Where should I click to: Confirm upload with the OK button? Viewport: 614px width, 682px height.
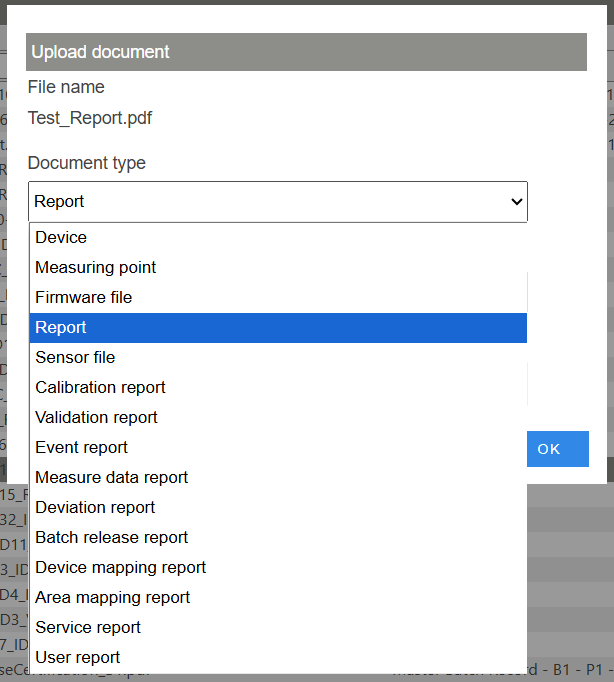[x=557, y=449]
